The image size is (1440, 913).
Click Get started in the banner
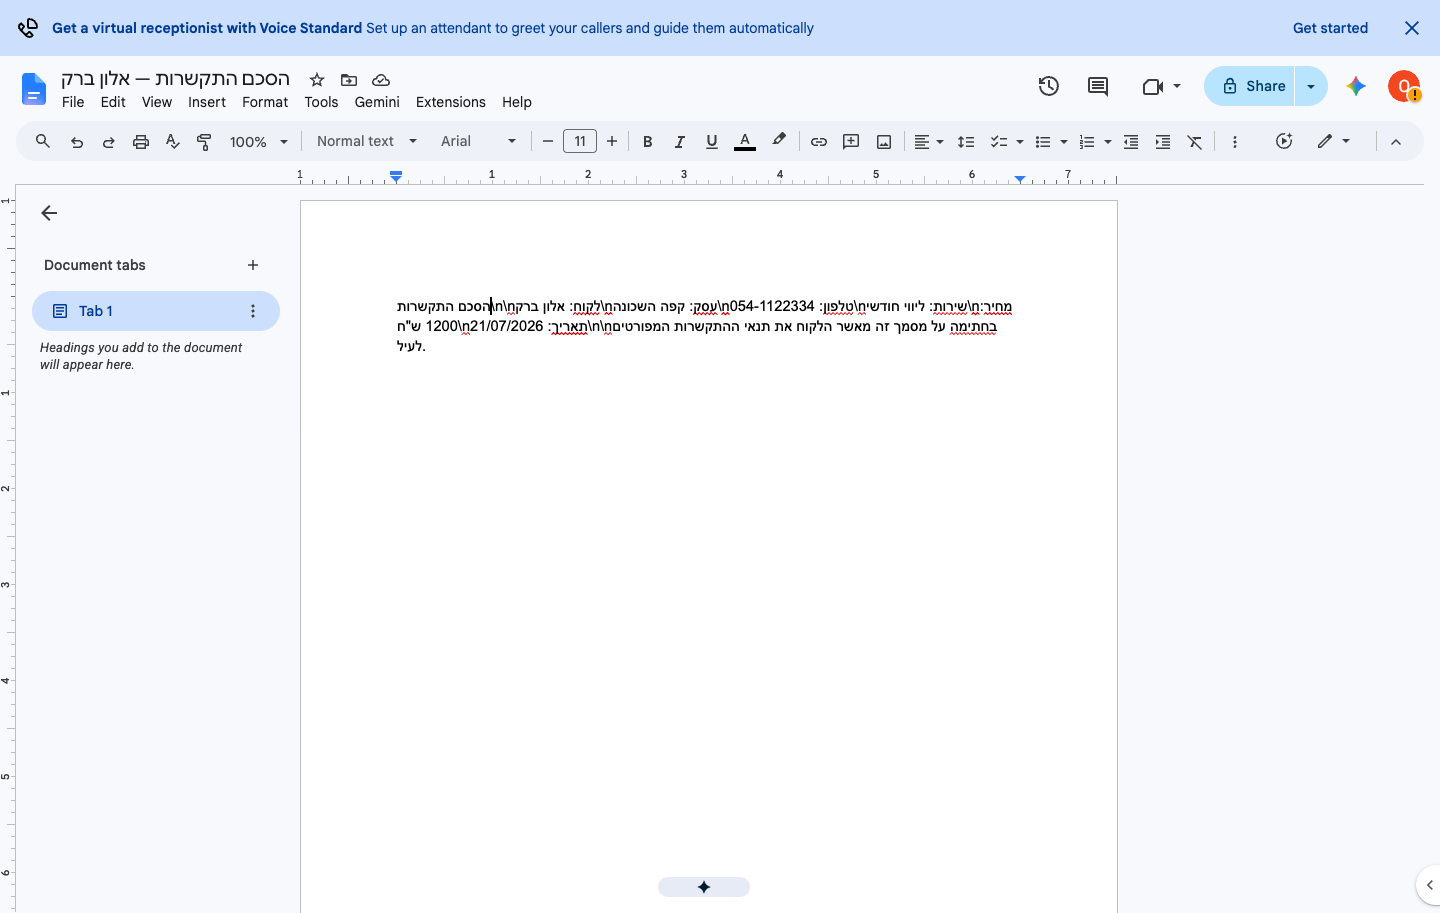click(x=1330, y=28)
